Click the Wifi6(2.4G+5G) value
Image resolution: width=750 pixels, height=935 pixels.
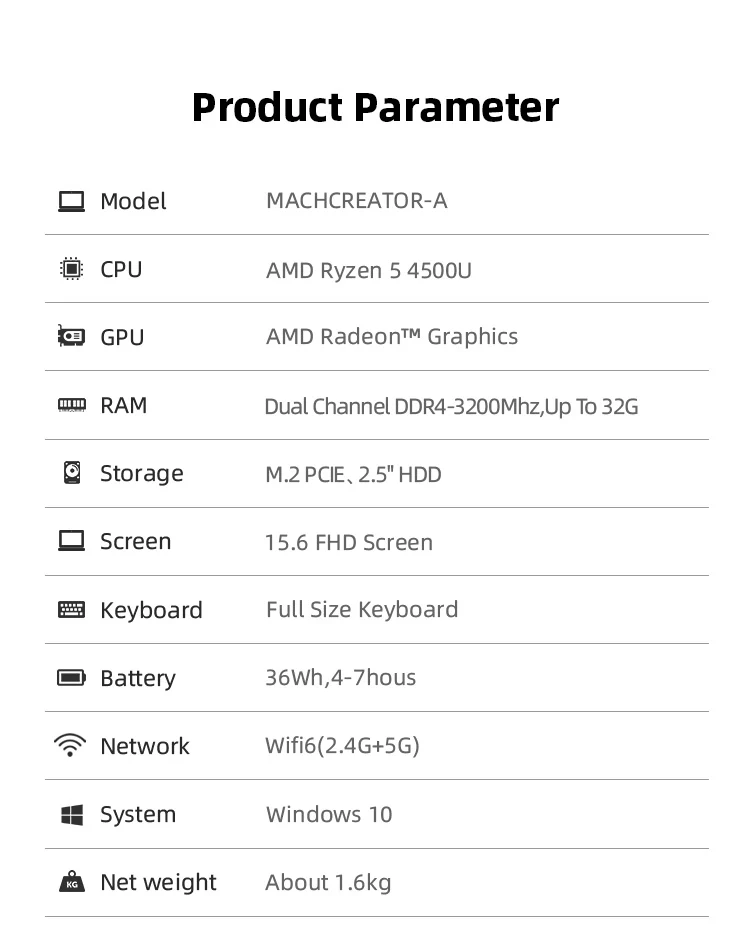[342, 746]
